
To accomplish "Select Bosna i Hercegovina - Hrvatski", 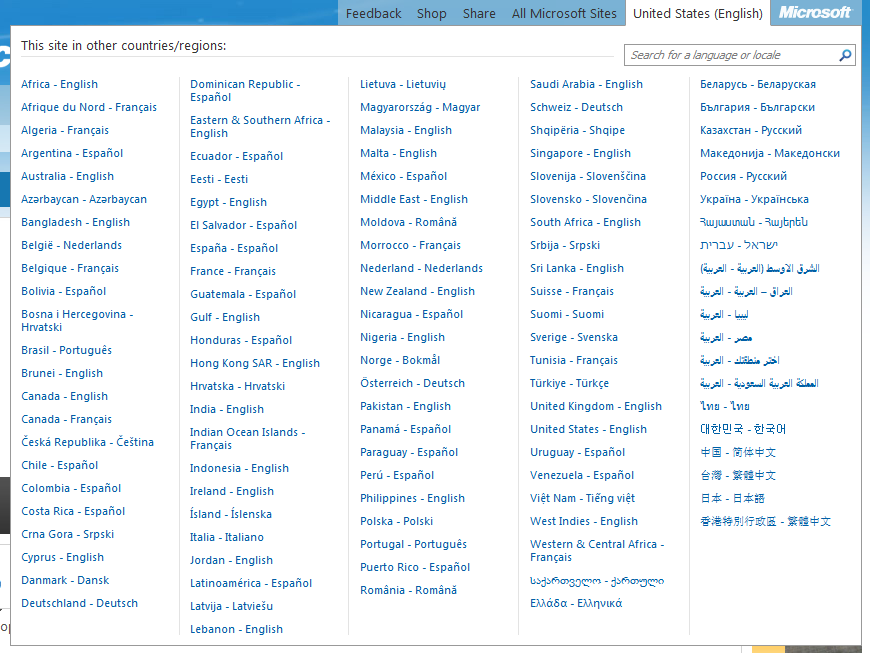I will point(77,321).
